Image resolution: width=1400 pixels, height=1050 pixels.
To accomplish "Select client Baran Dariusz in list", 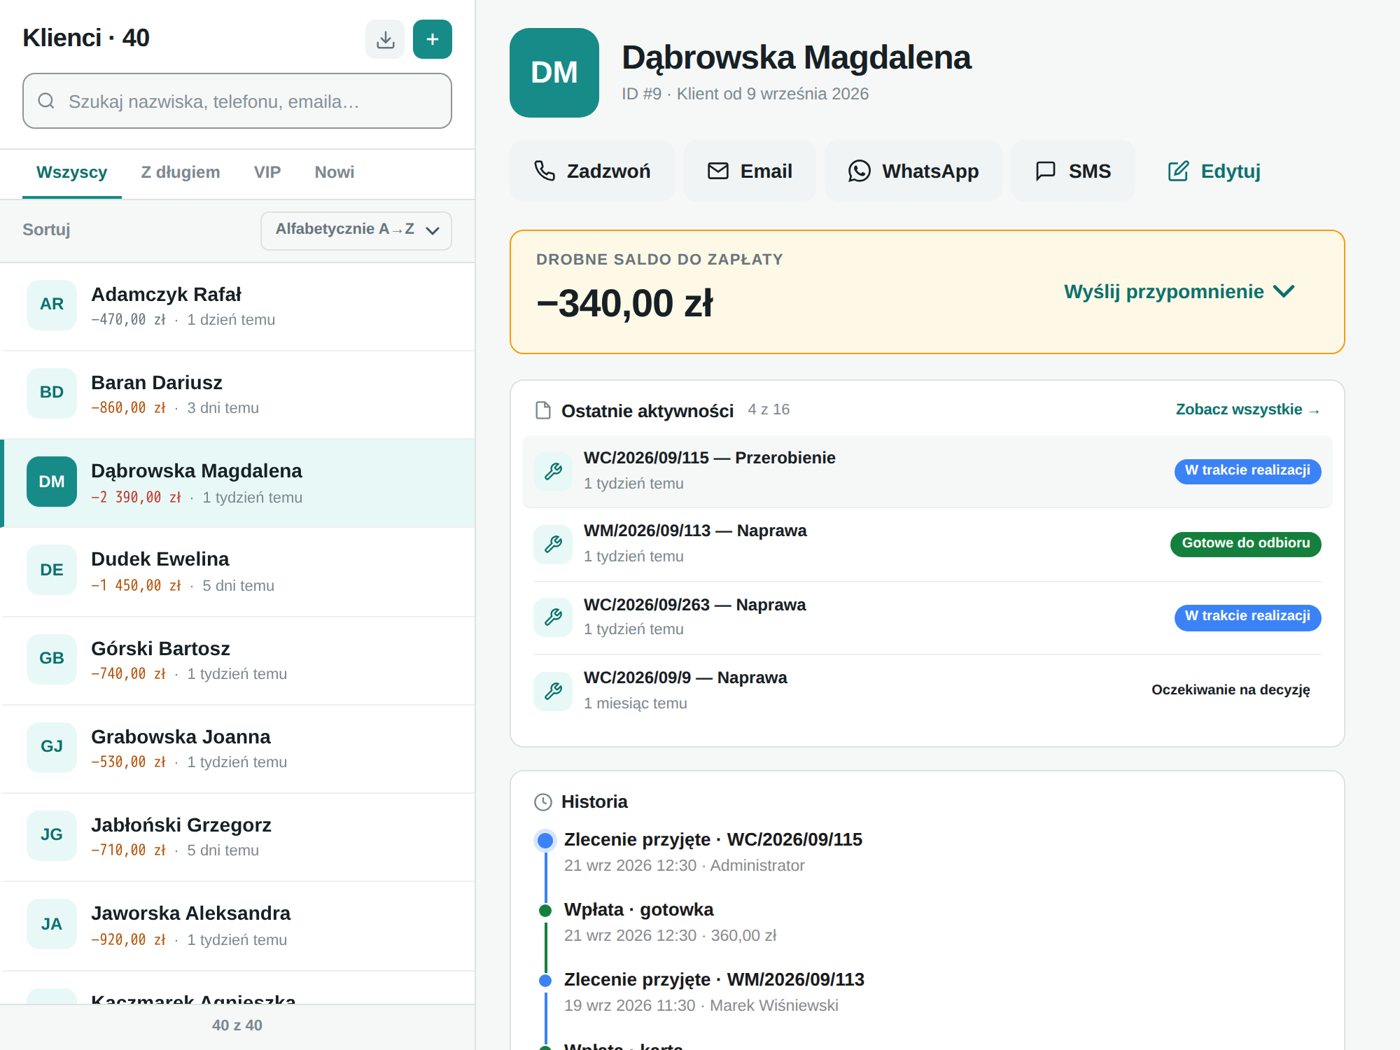I will (238, 394).
